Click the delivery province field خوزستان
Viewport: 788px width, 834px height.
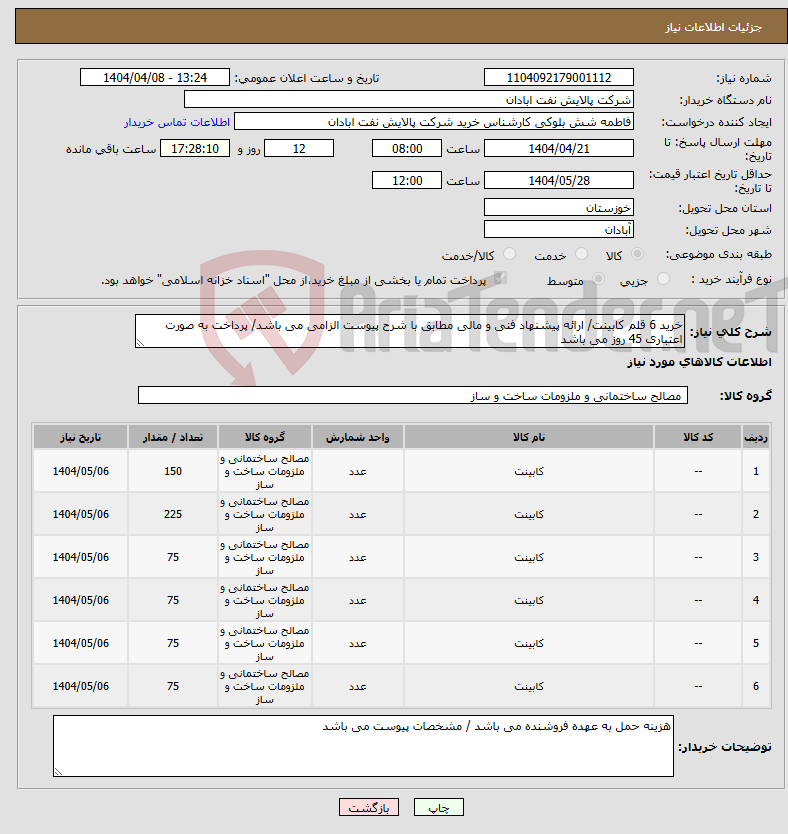point(559,207)
